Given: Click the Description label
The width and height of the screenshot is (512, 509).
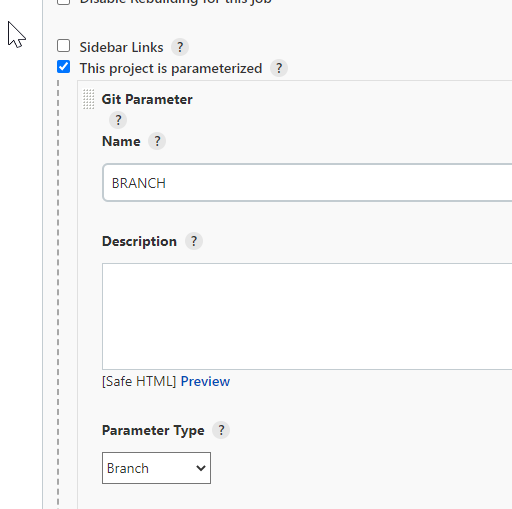Looking at the screenshot, I should [139, 241].
